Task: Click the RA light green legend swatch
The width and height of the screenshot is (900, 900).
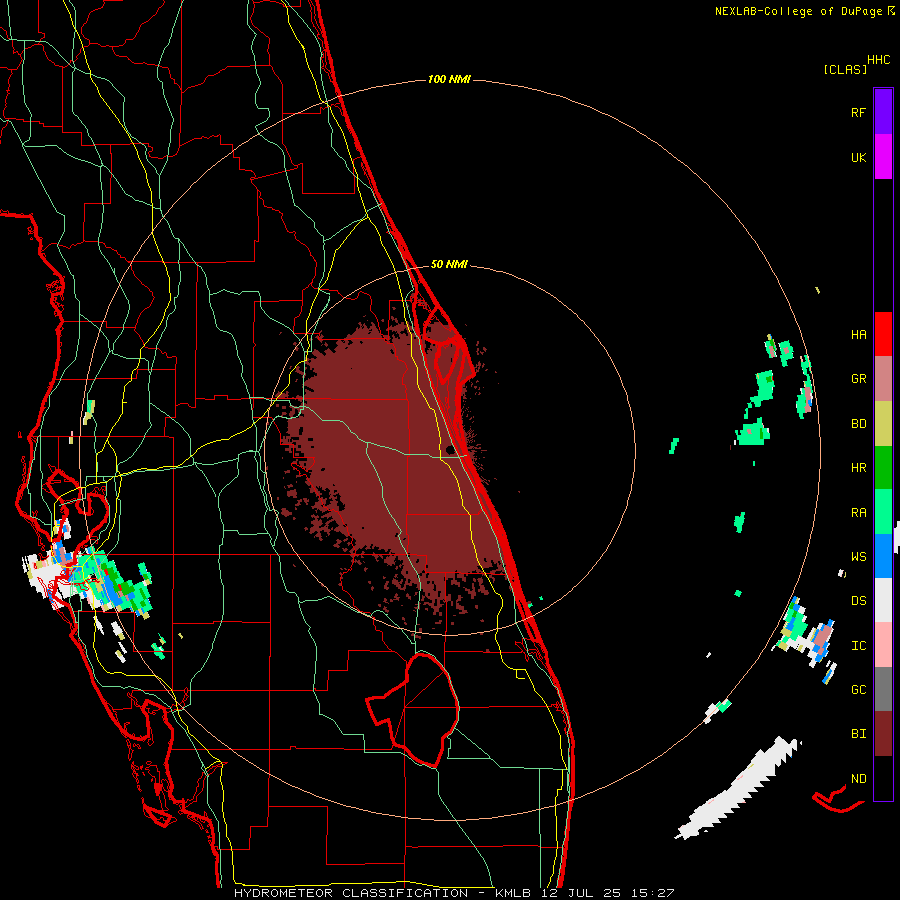Action: tap(883, 512)
